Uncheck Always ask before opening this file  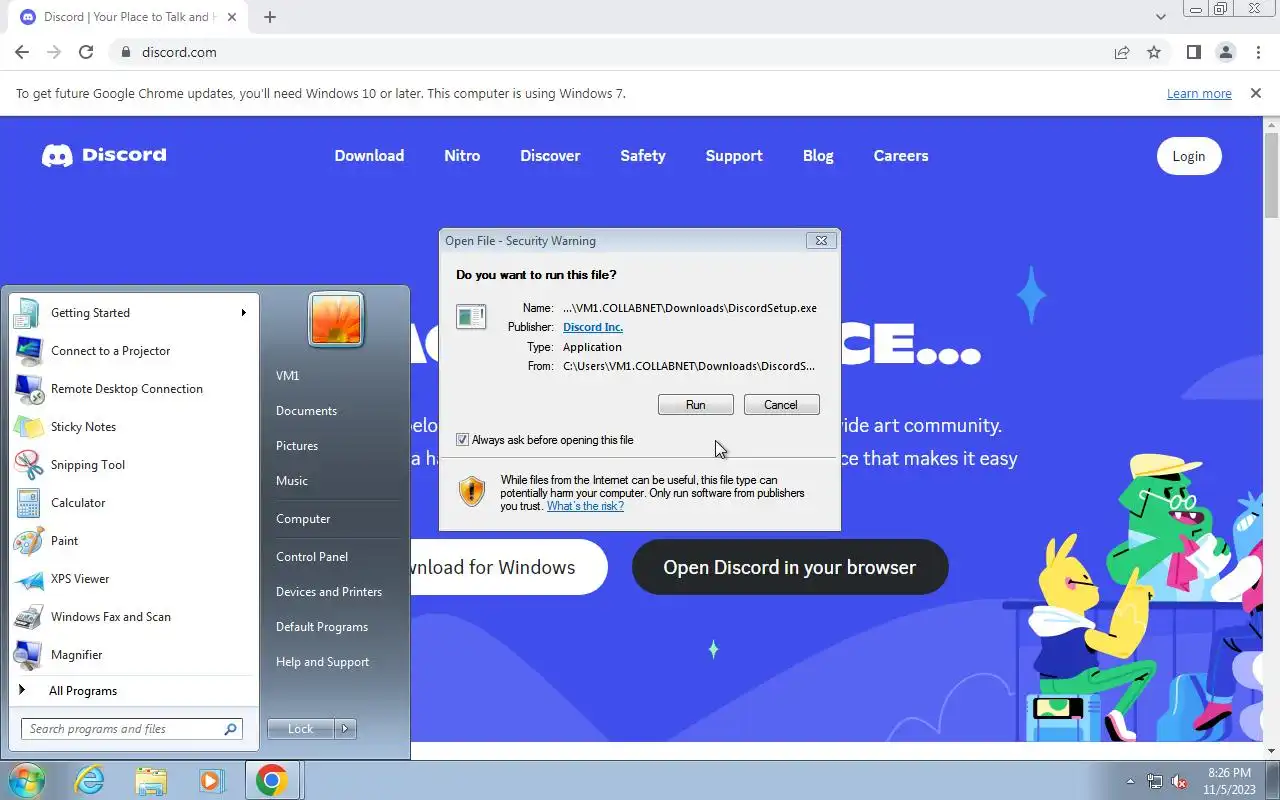pyautogui.click(x=462, y=440)
